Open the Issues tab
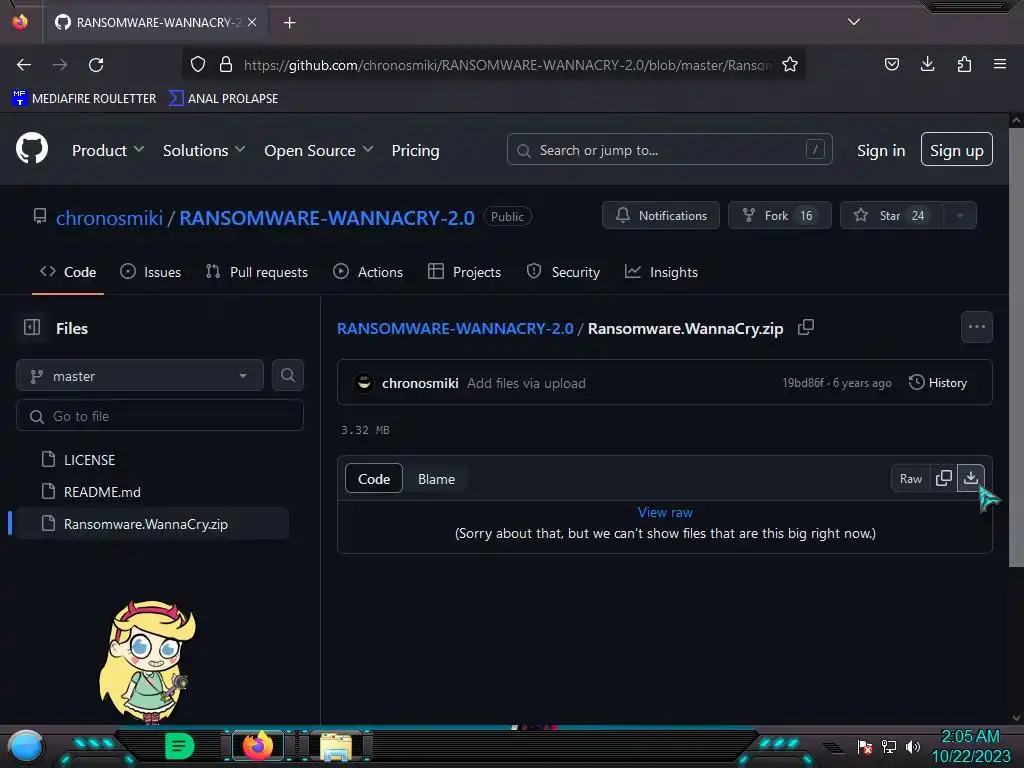Screen dimensions: 1024x768 [150, 272]
